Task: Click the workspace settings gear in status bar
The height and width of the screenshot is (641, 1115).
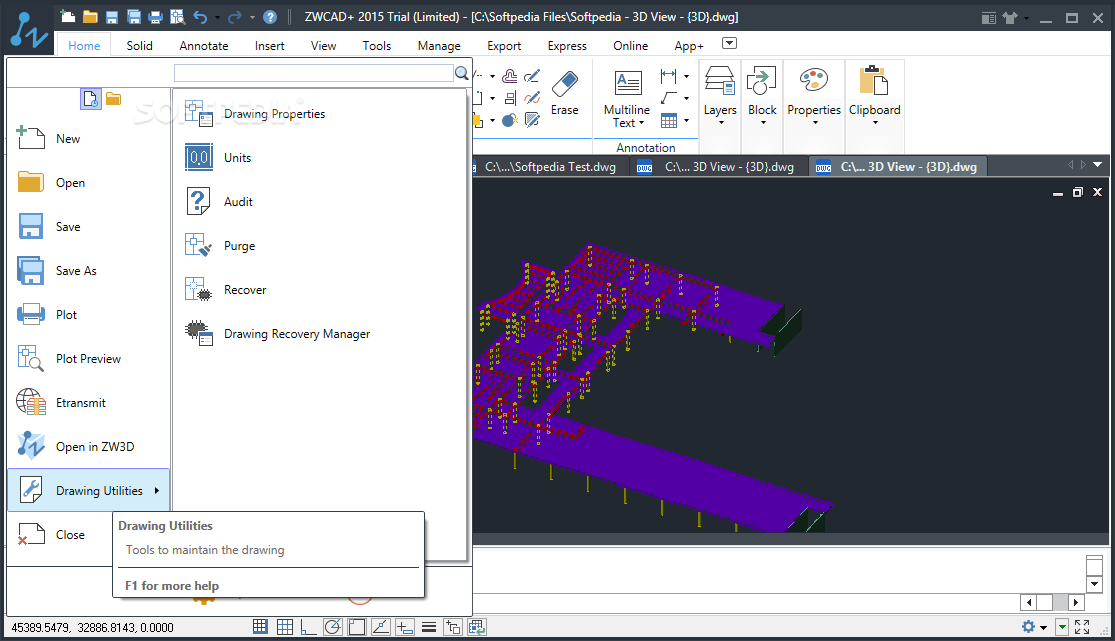Action: (1028, 627)
